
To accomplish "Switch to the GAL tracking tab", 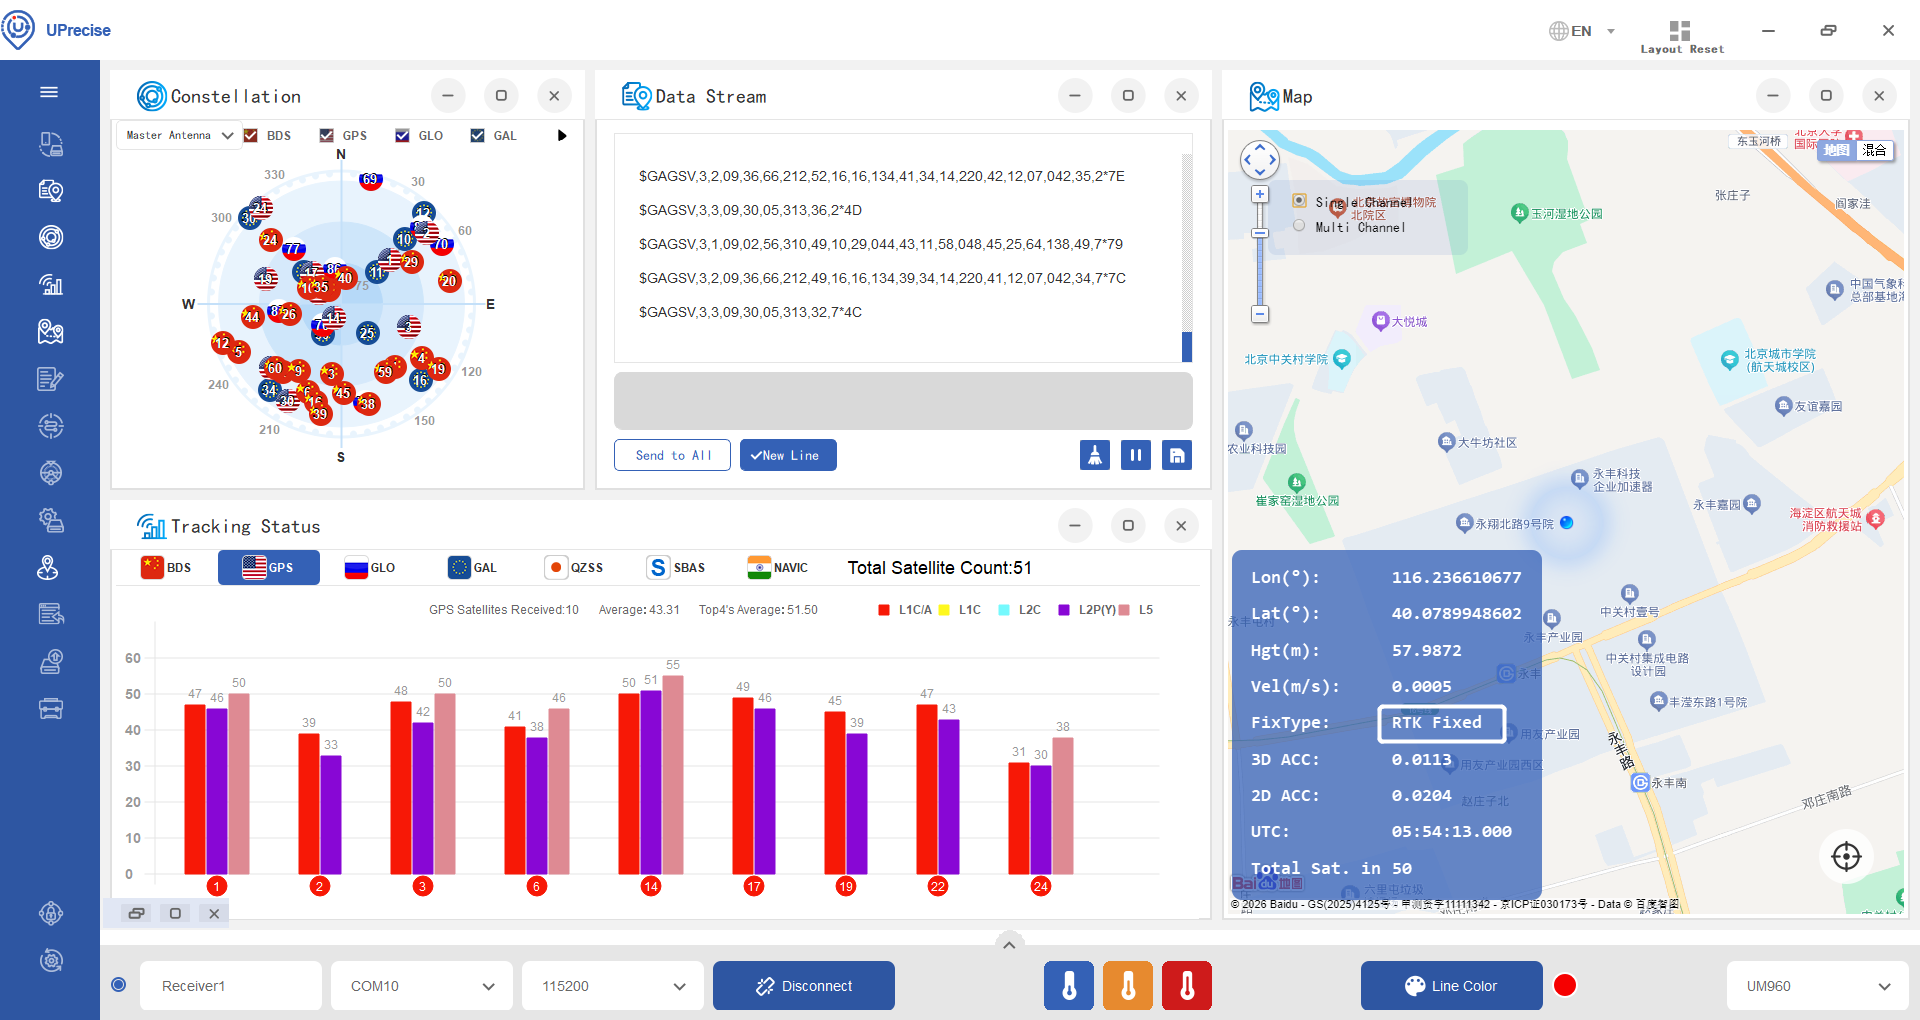I will pyautogui.click(x=473, y=568).
